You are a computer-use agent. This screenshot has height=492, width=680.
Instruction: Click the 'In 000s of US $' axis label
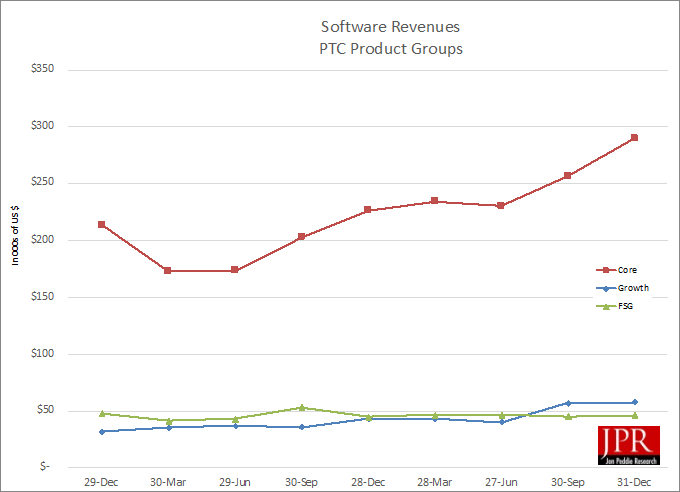pos(15,235)
